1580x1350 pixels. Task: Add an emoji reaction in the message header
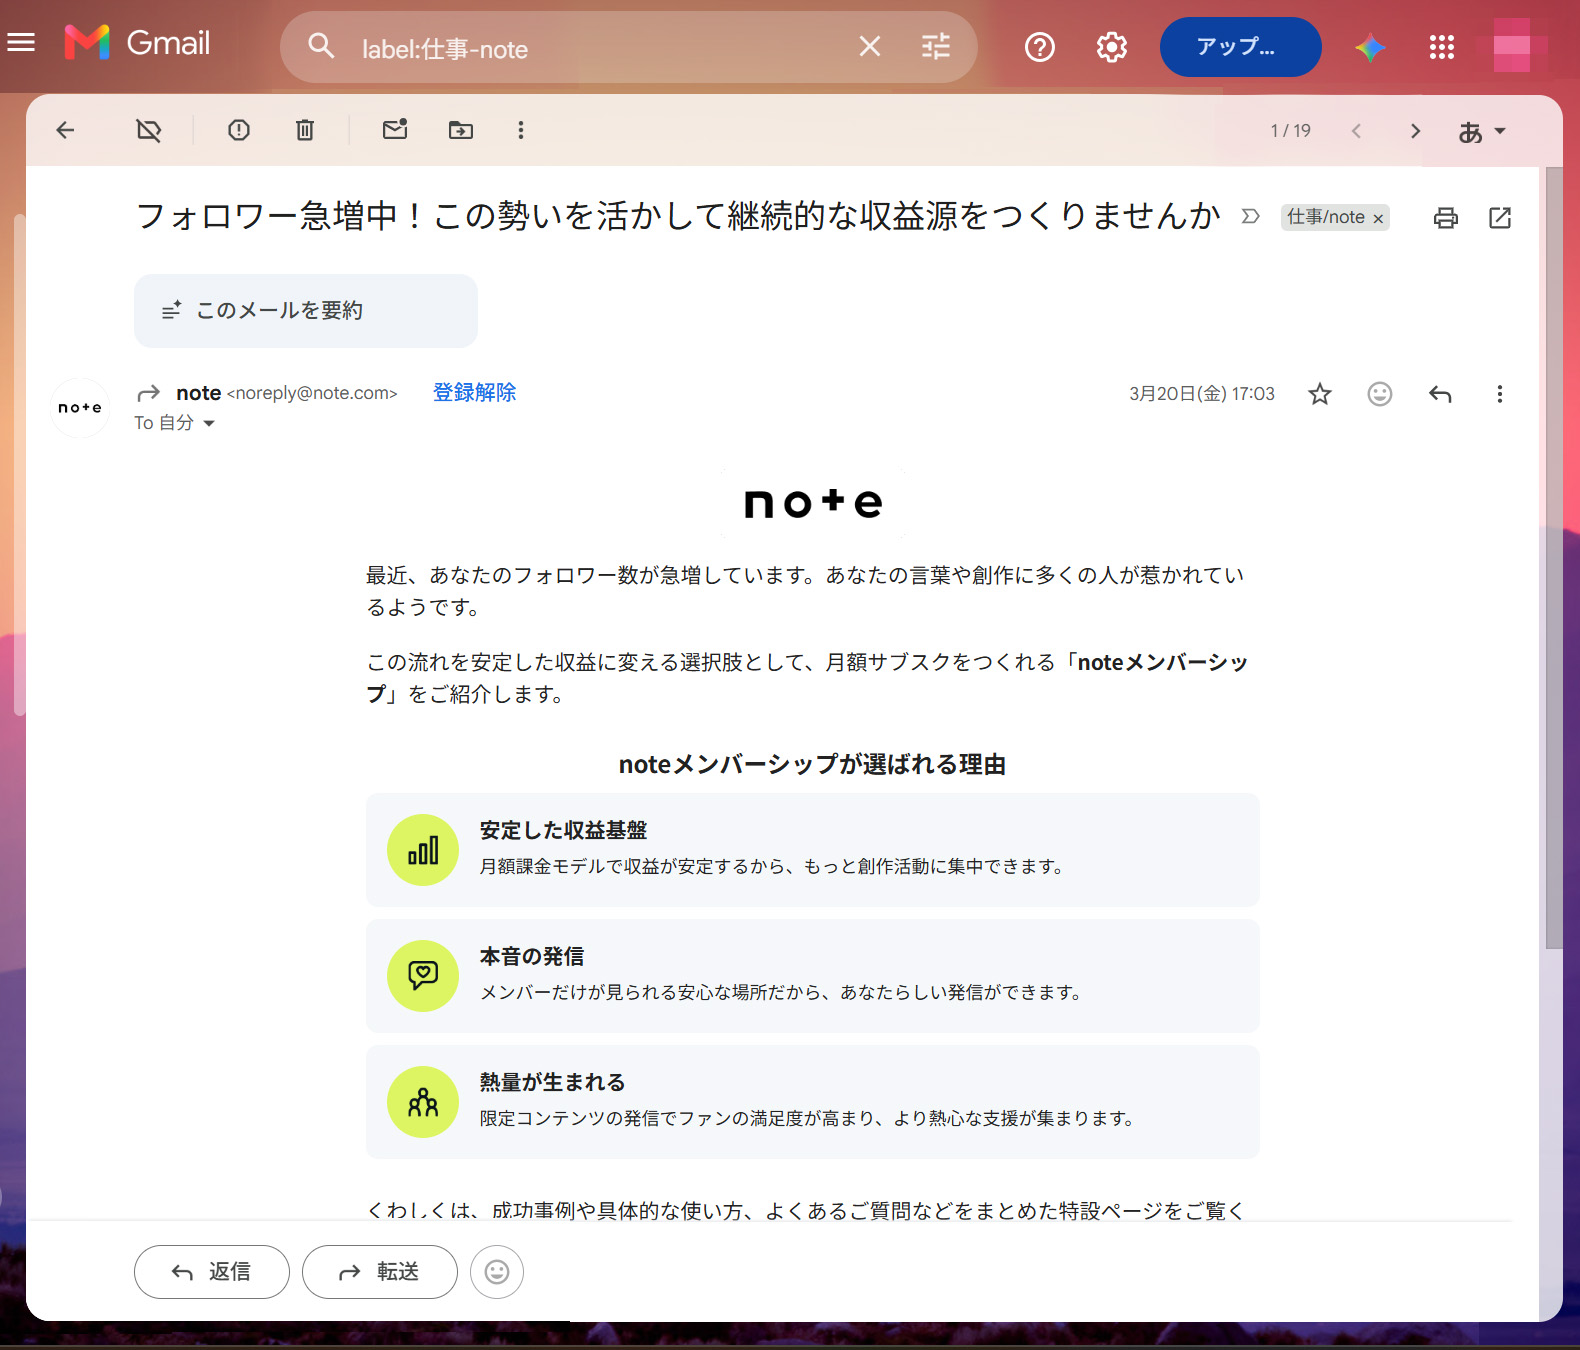pos(1380,394)
